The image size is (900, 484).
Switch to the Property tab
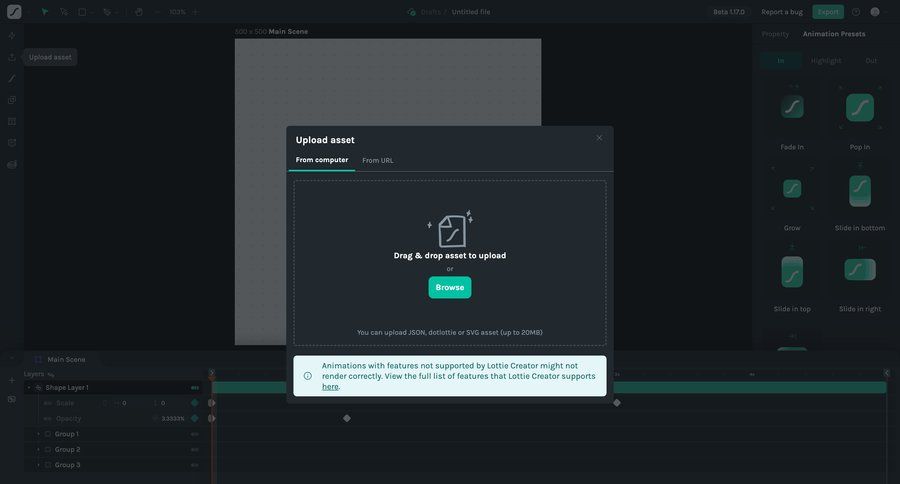(x=775, y=34)
